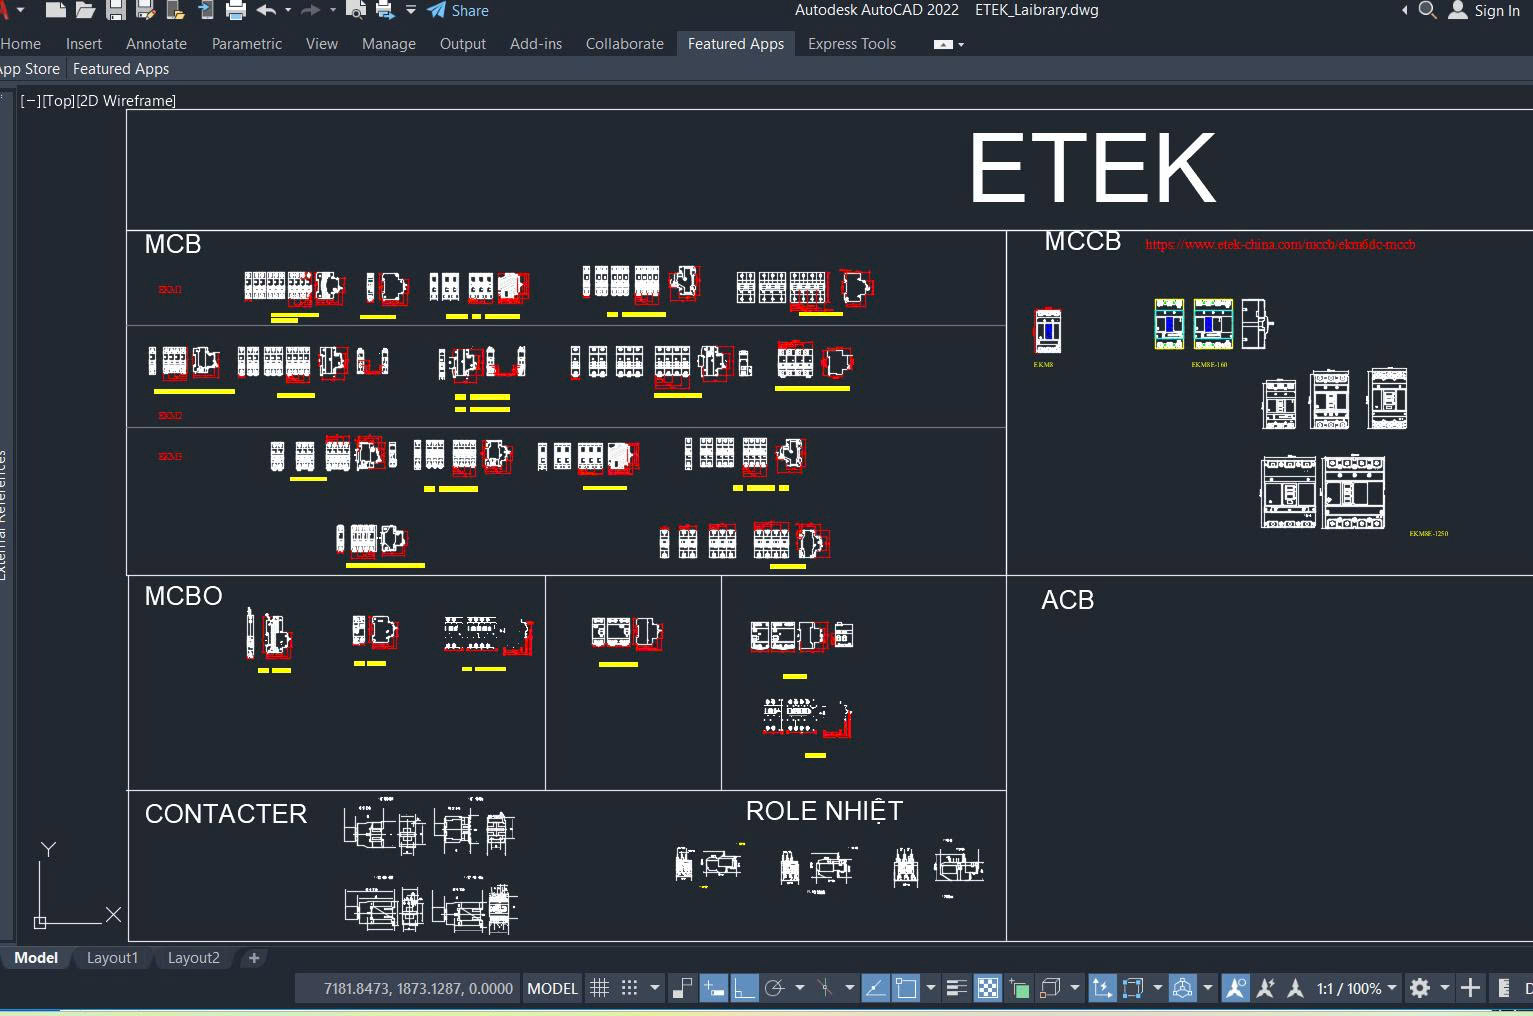Select the Model tab

(36, 958)
